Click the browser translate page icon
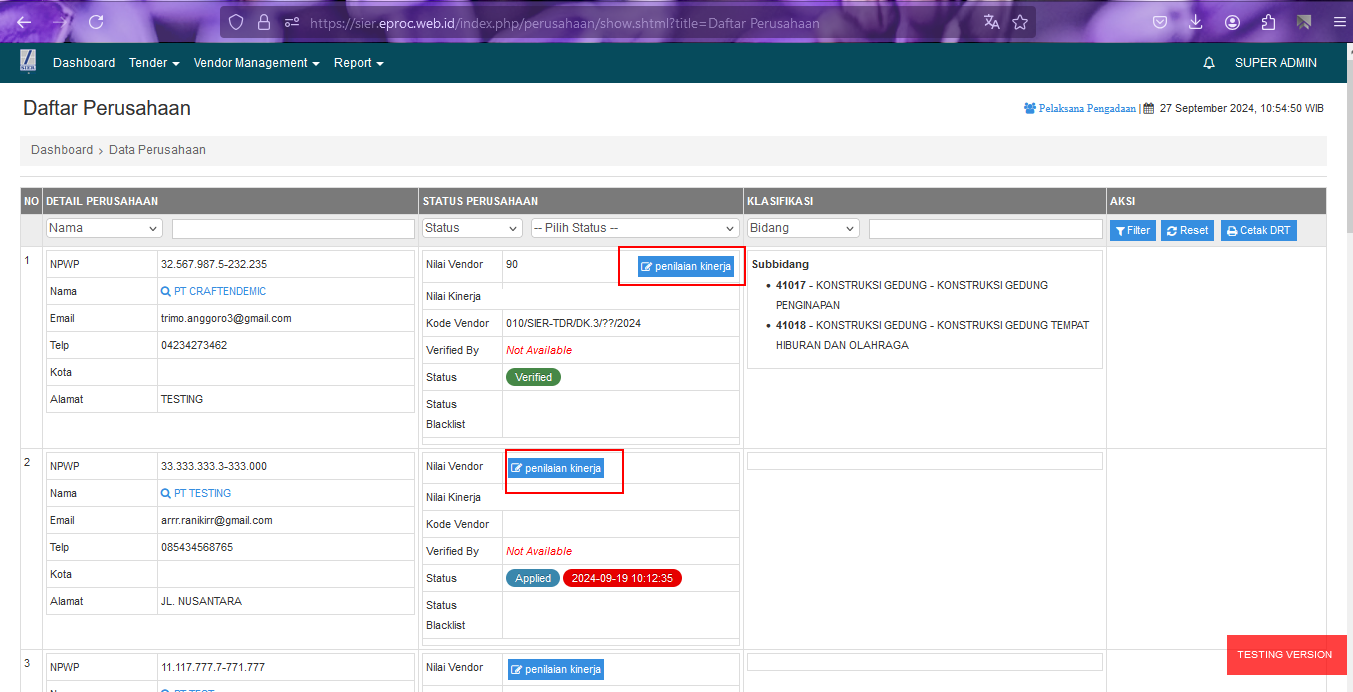Image resolution: width=1353 pixels, height=692 pixels. (991, 22)
